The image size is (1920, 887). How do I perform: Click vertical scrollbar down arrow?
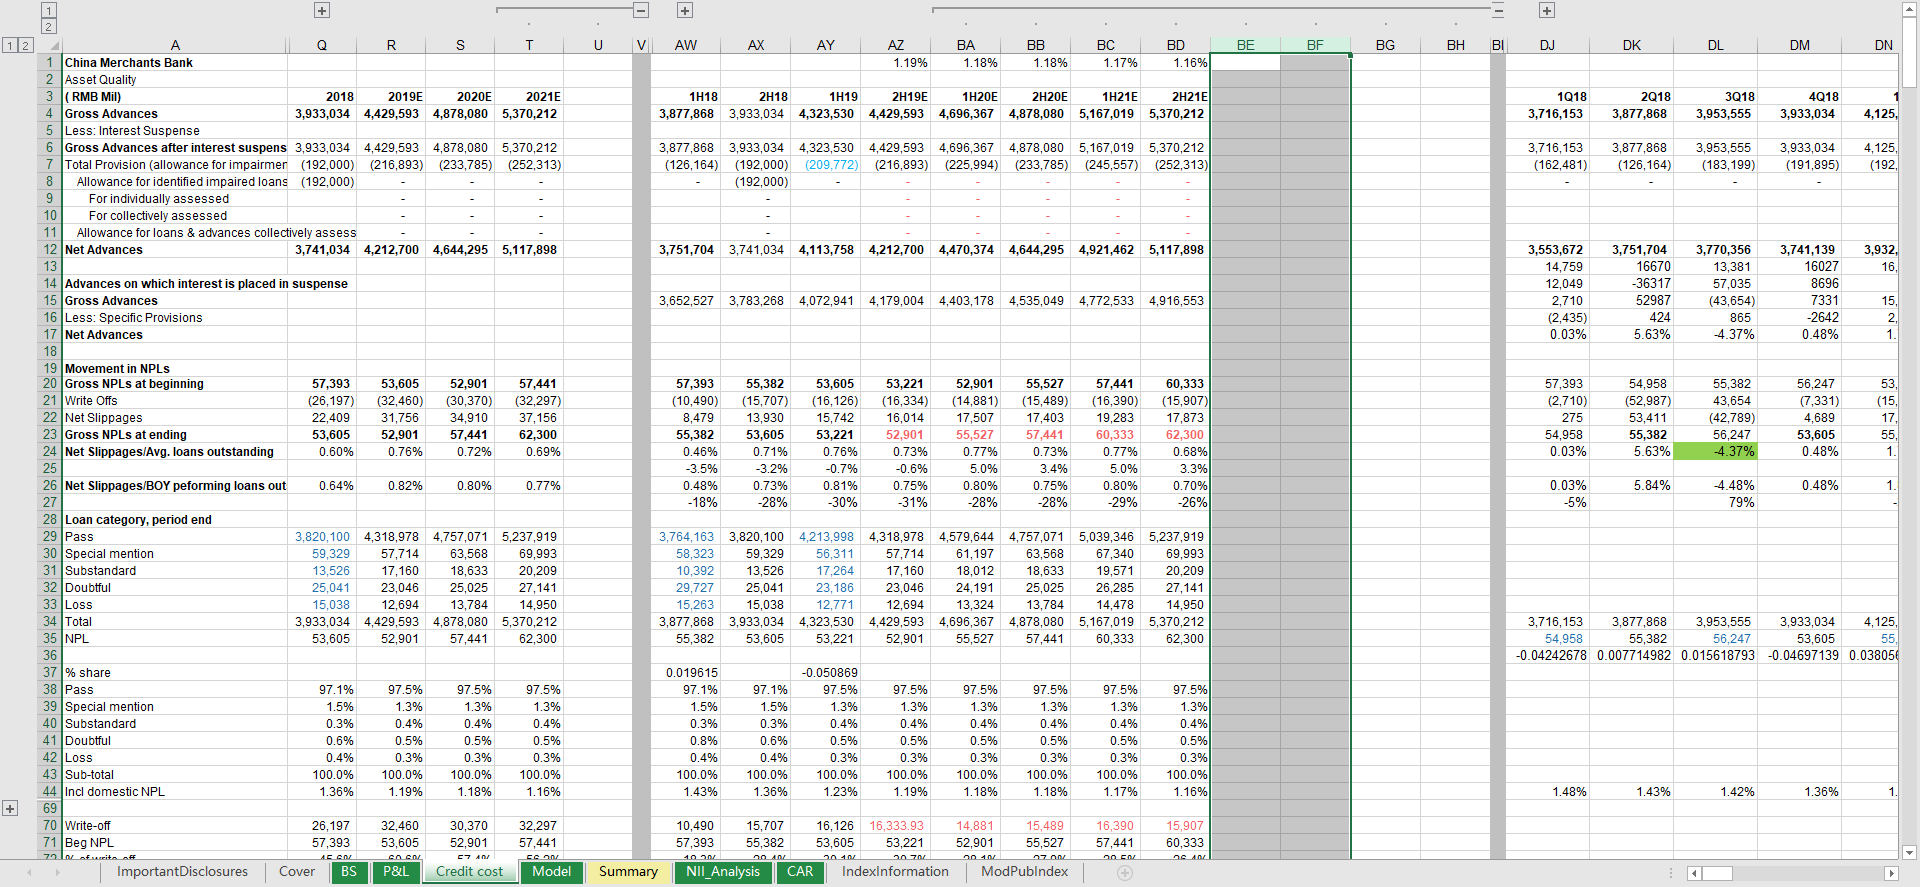(1909, 852)
